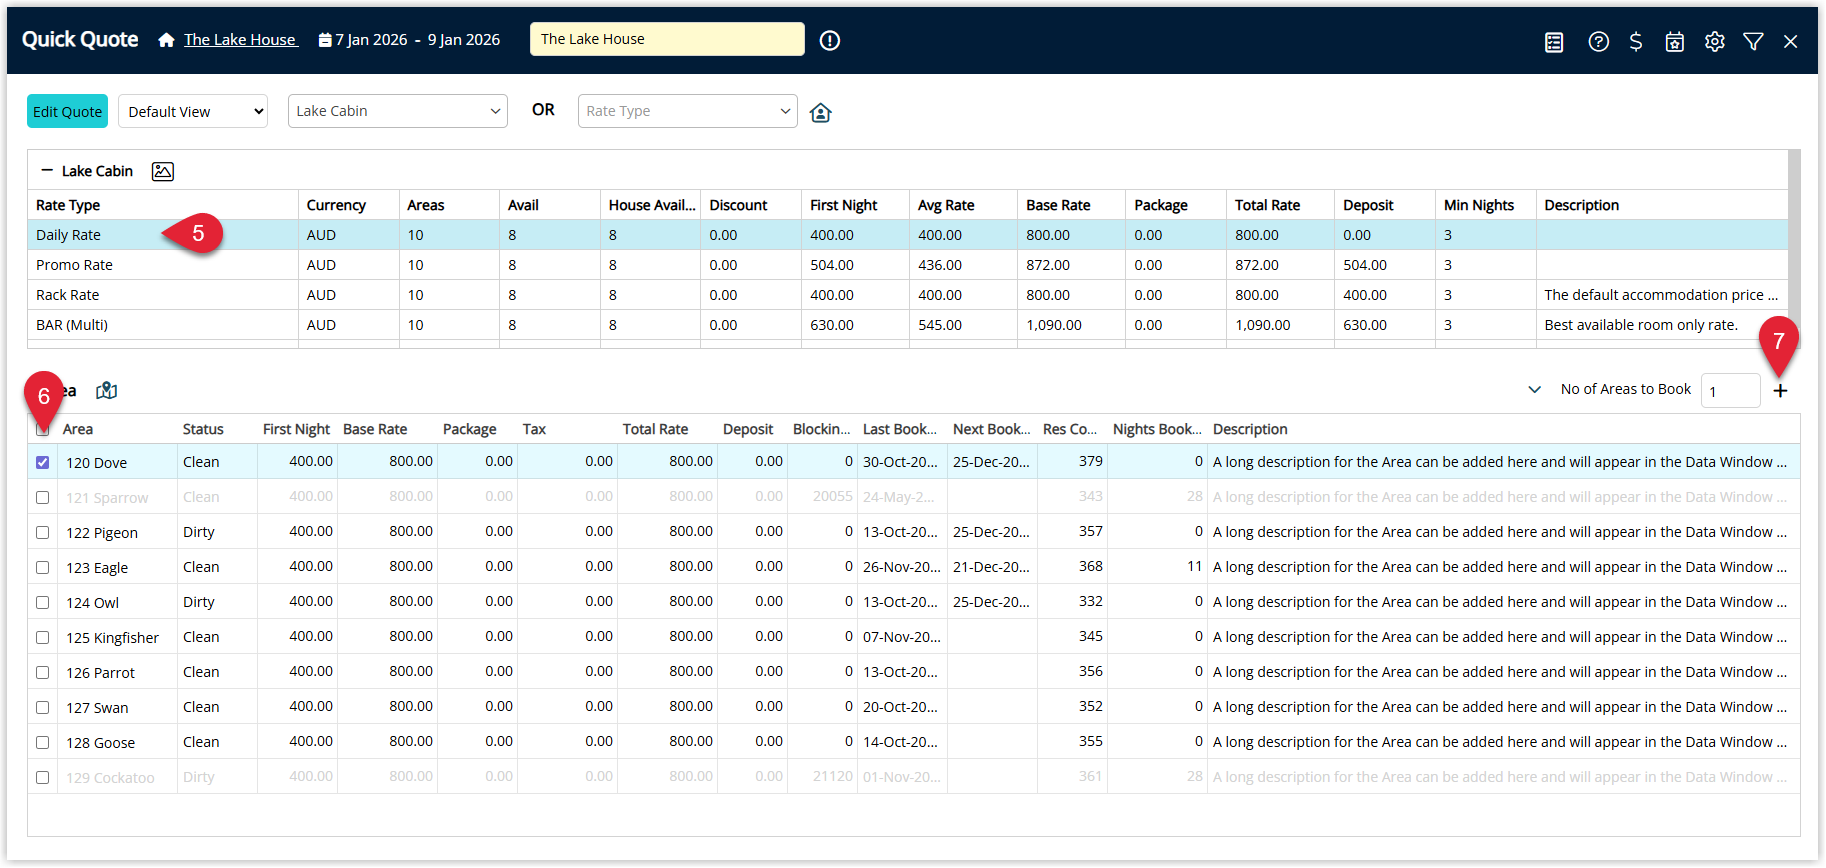The image size is (1826, 868).
Task: Open the Rate Type dropdown
Action: [688, 111]
